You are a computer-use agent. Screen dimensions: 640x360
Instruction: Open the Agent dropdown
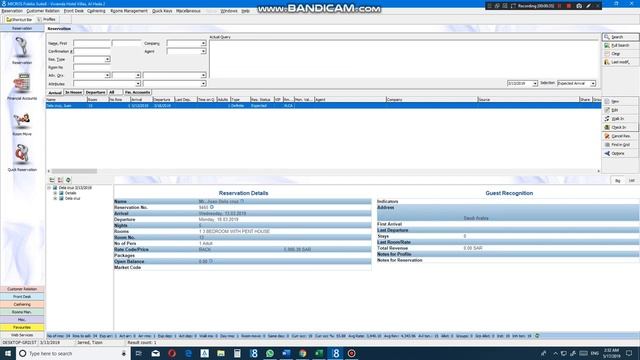203,51
